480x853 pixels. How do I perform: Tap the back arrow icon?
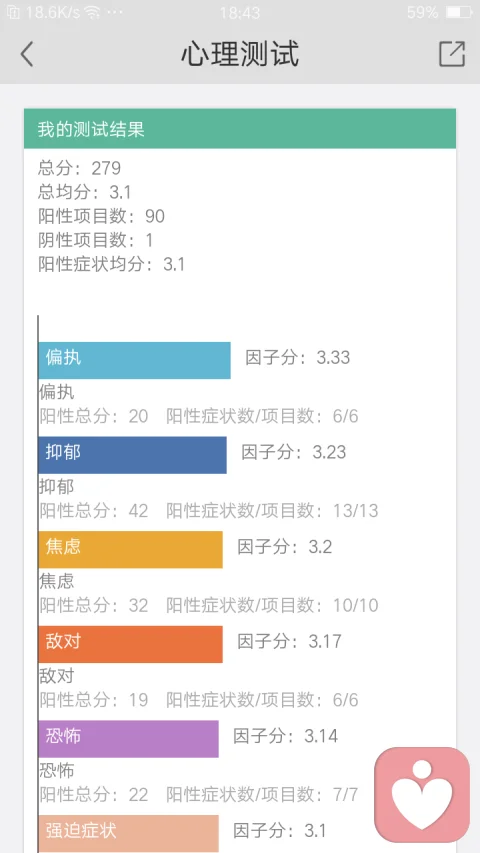point(27,54)
